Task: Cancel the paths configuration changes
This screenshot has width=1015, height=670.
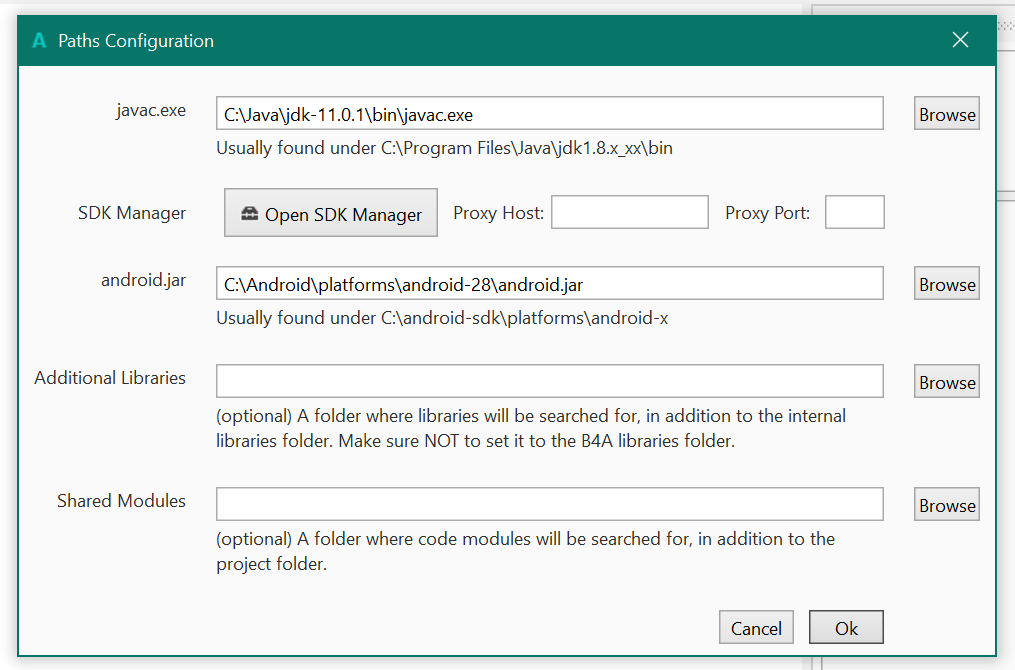Action: coord(756,628)
